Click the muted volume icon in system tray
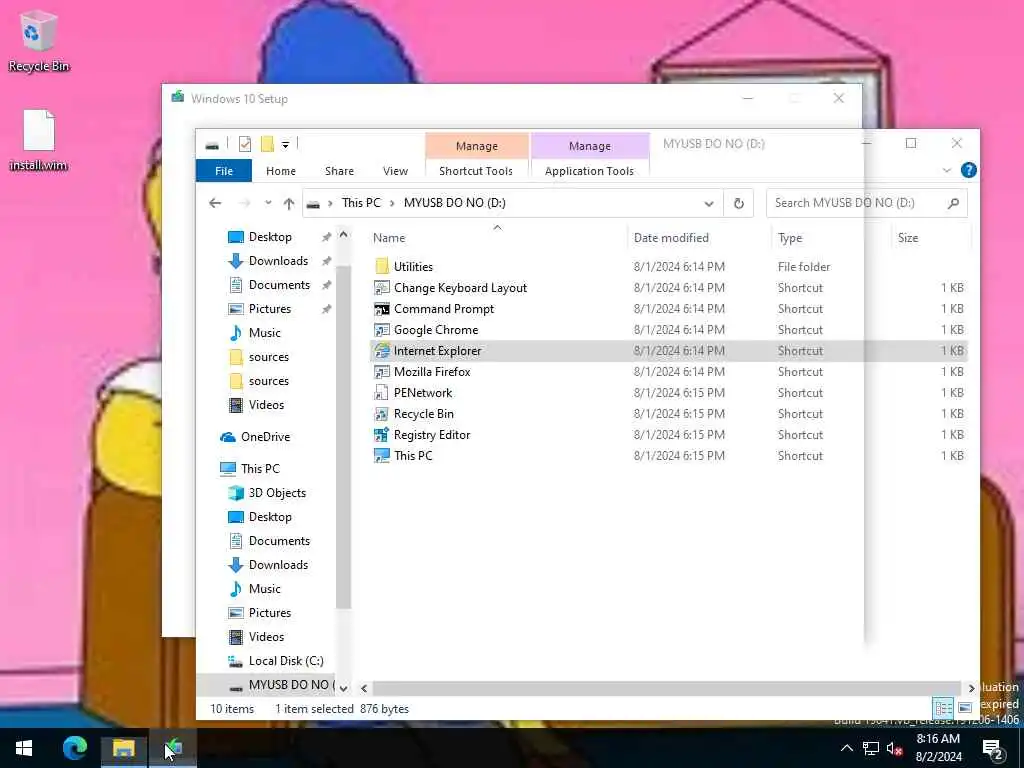1024x768 pixels. point(895,748)
